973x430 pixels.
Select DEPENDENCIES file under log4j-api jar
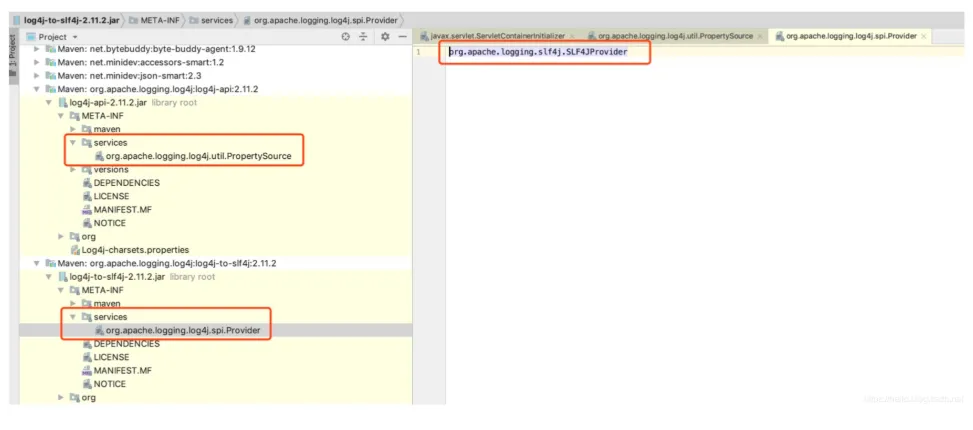point(215,183)
